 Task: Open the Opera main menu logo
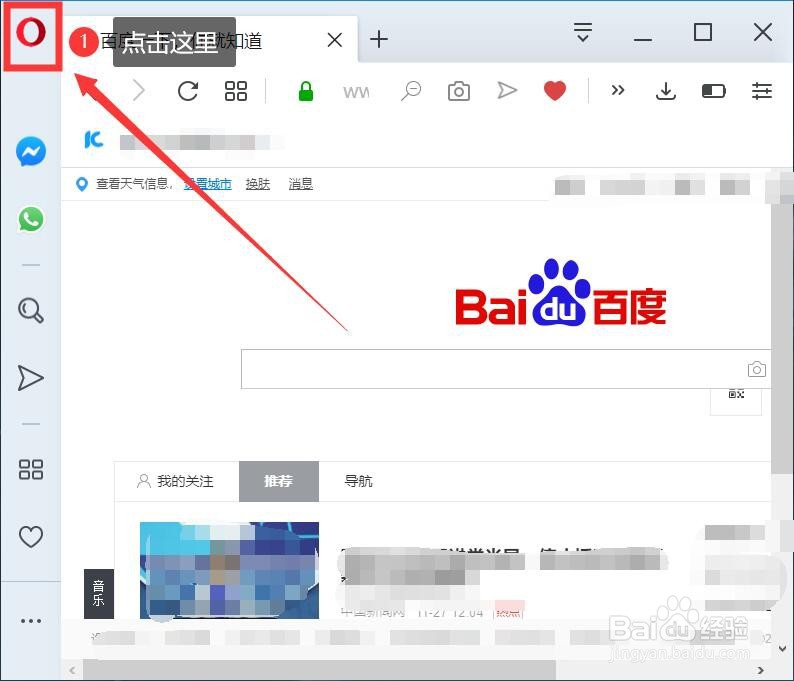coord(31,32)
